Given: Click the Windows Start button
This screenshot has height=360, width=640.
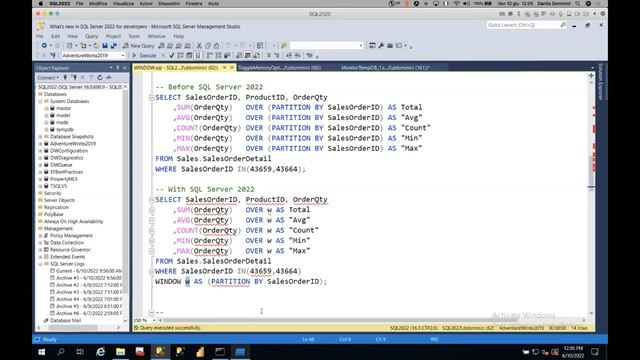Looking at the screenshot, I should tap(41, 352).
